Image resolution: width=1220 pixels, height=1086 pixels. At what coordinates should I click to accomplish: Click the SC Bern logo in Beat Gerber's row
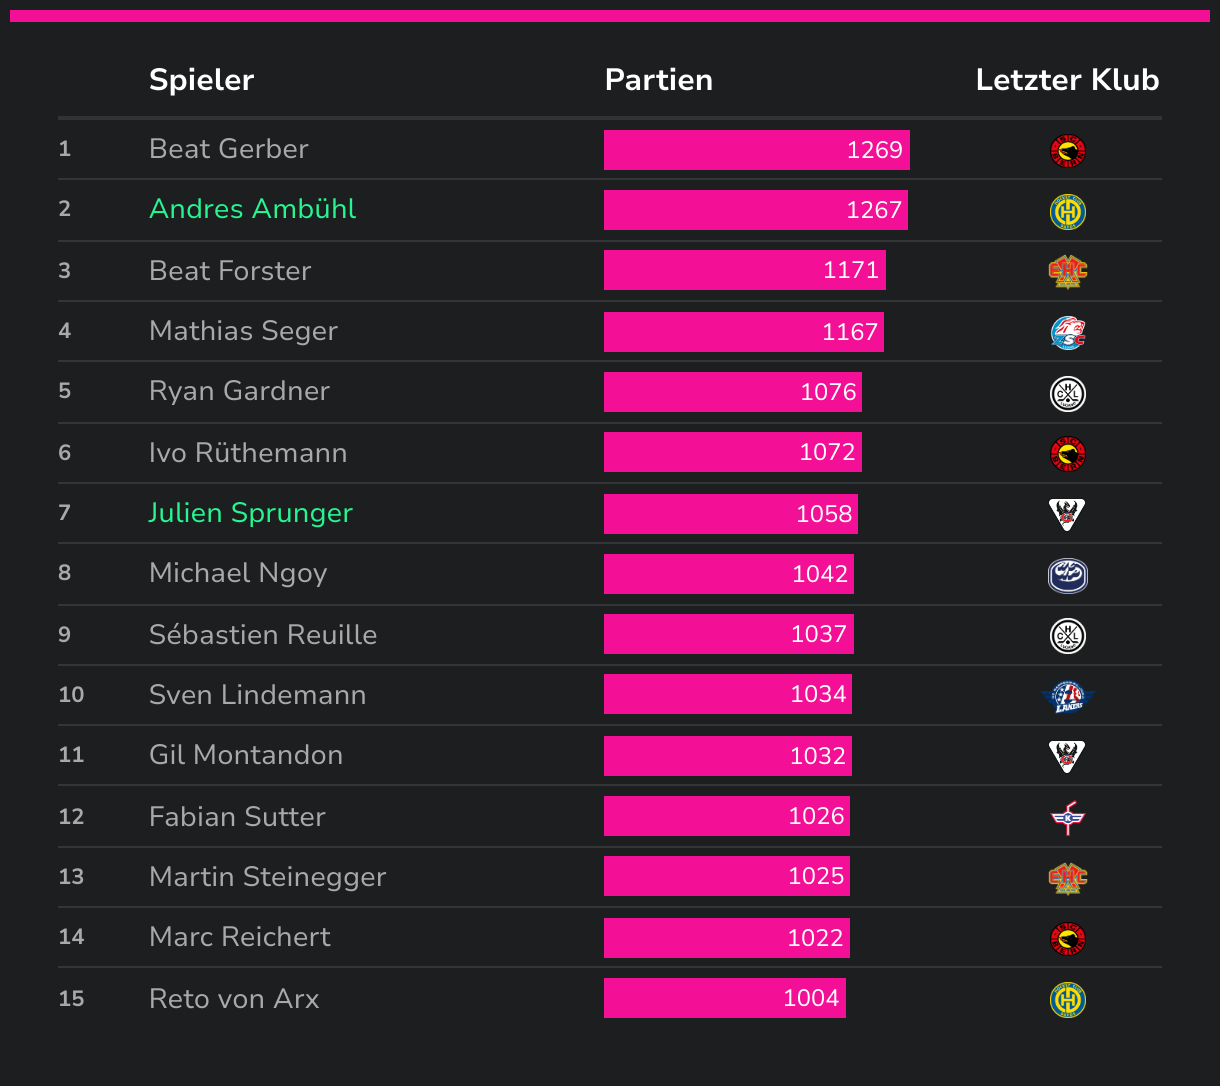click(x=1068, y=151)
